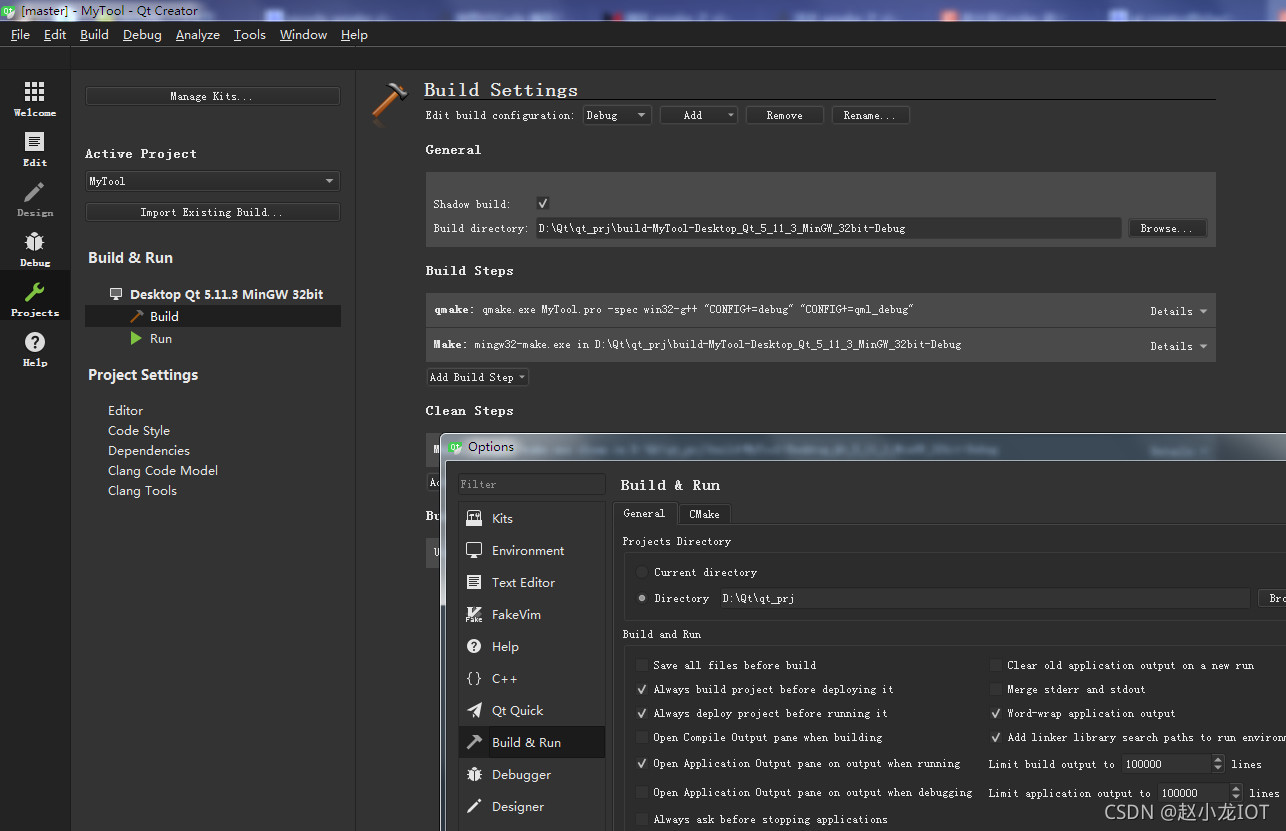Click Remove build configuration

(x=784, y=115)
